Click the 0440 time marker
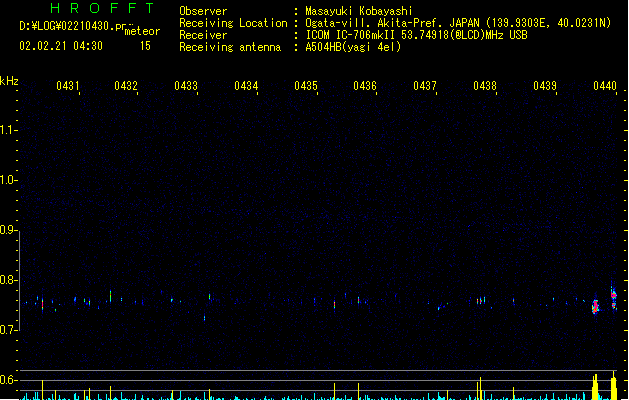The height and width of the screenshot is (400, 629). pyautogui.click(x=605, y=86)
